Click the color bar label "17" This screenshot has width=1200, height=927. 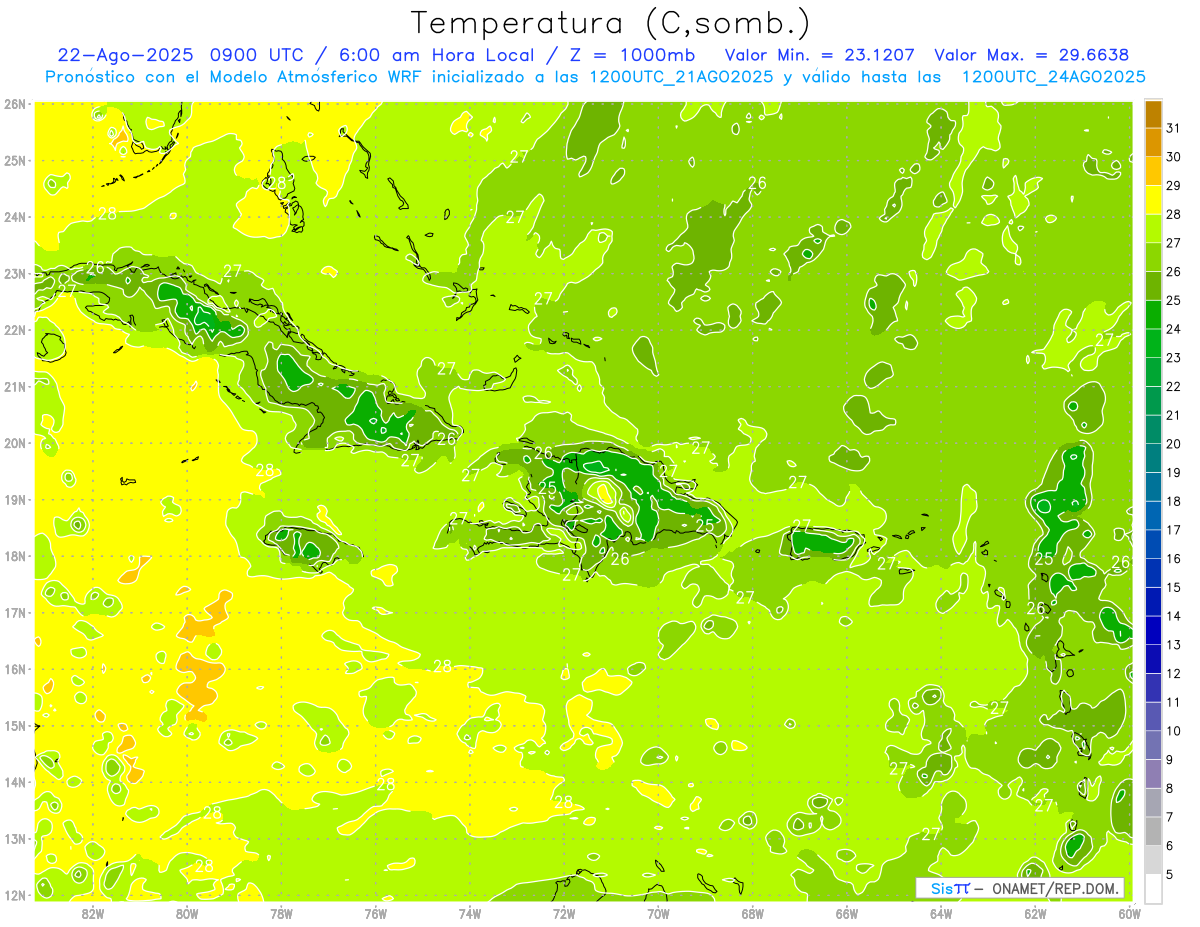(x=1173, y=530)
